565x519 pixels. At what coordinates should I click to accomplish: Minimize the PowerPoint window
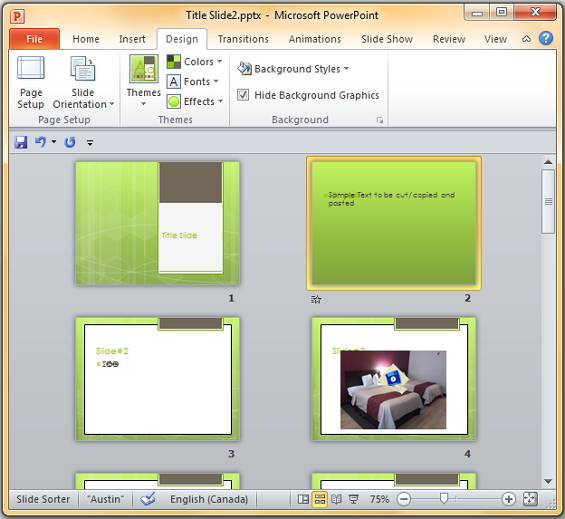tap(477, 13)
